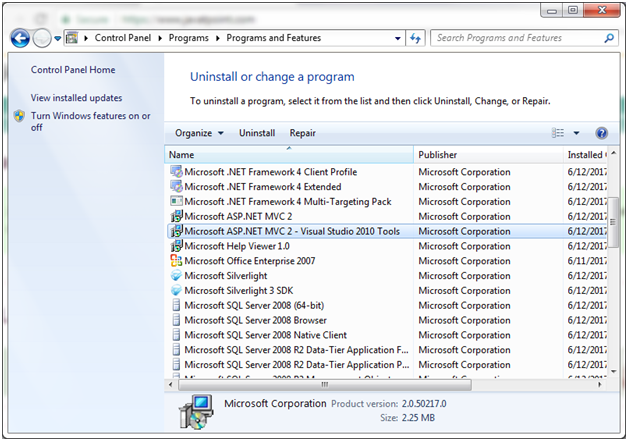
Task: Click SQL Server 2008 Native Client icon
Action: (x=176, y=335)
